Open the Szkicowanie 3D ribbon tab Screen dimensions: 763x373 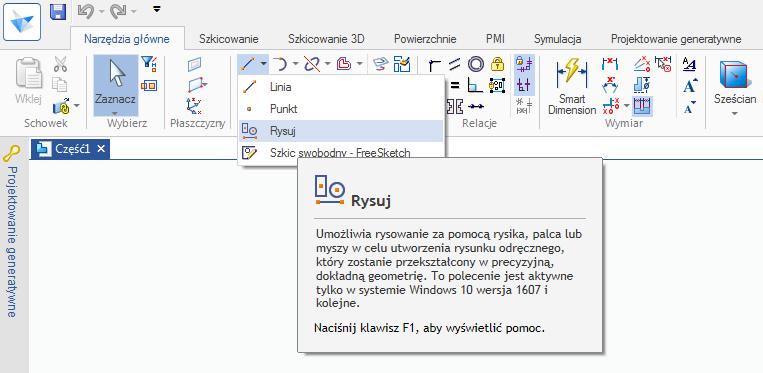[x=326, y=39]
